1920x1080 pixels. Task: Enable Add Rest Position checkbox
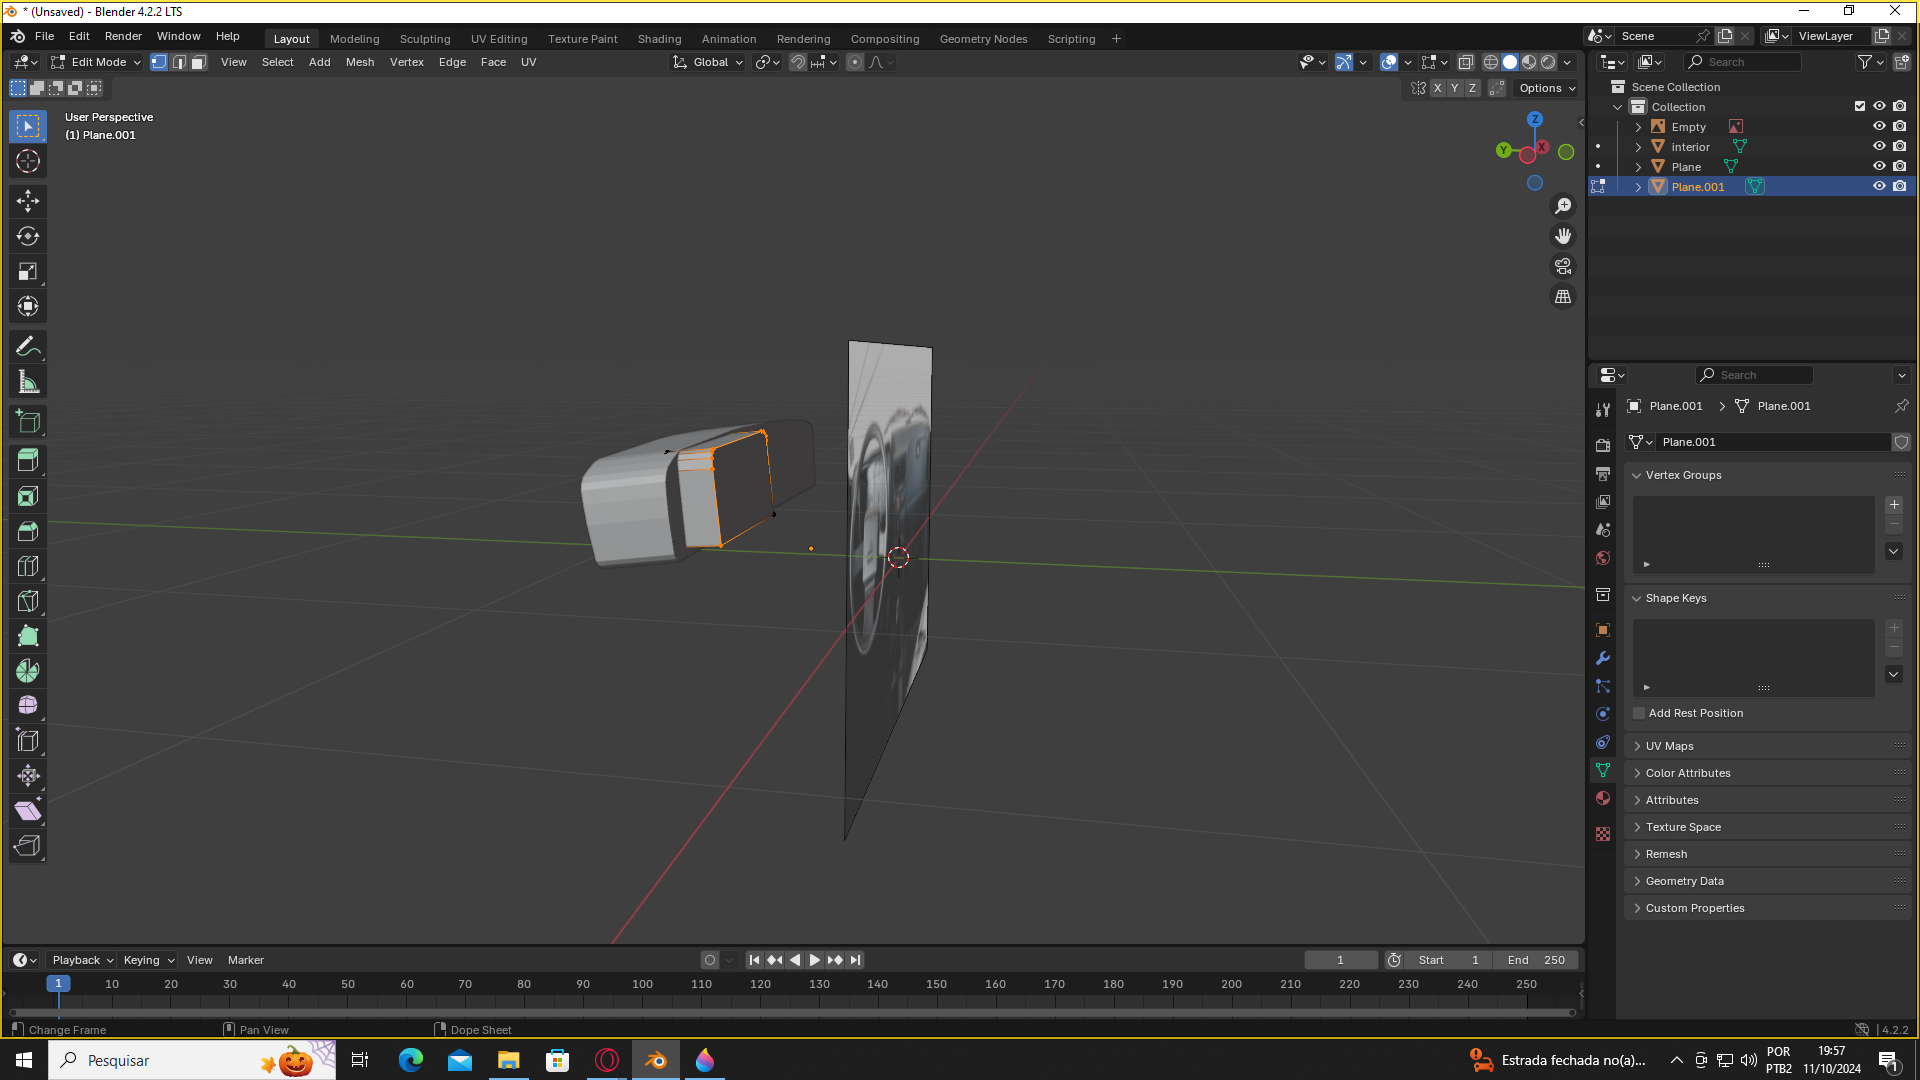1639,713
